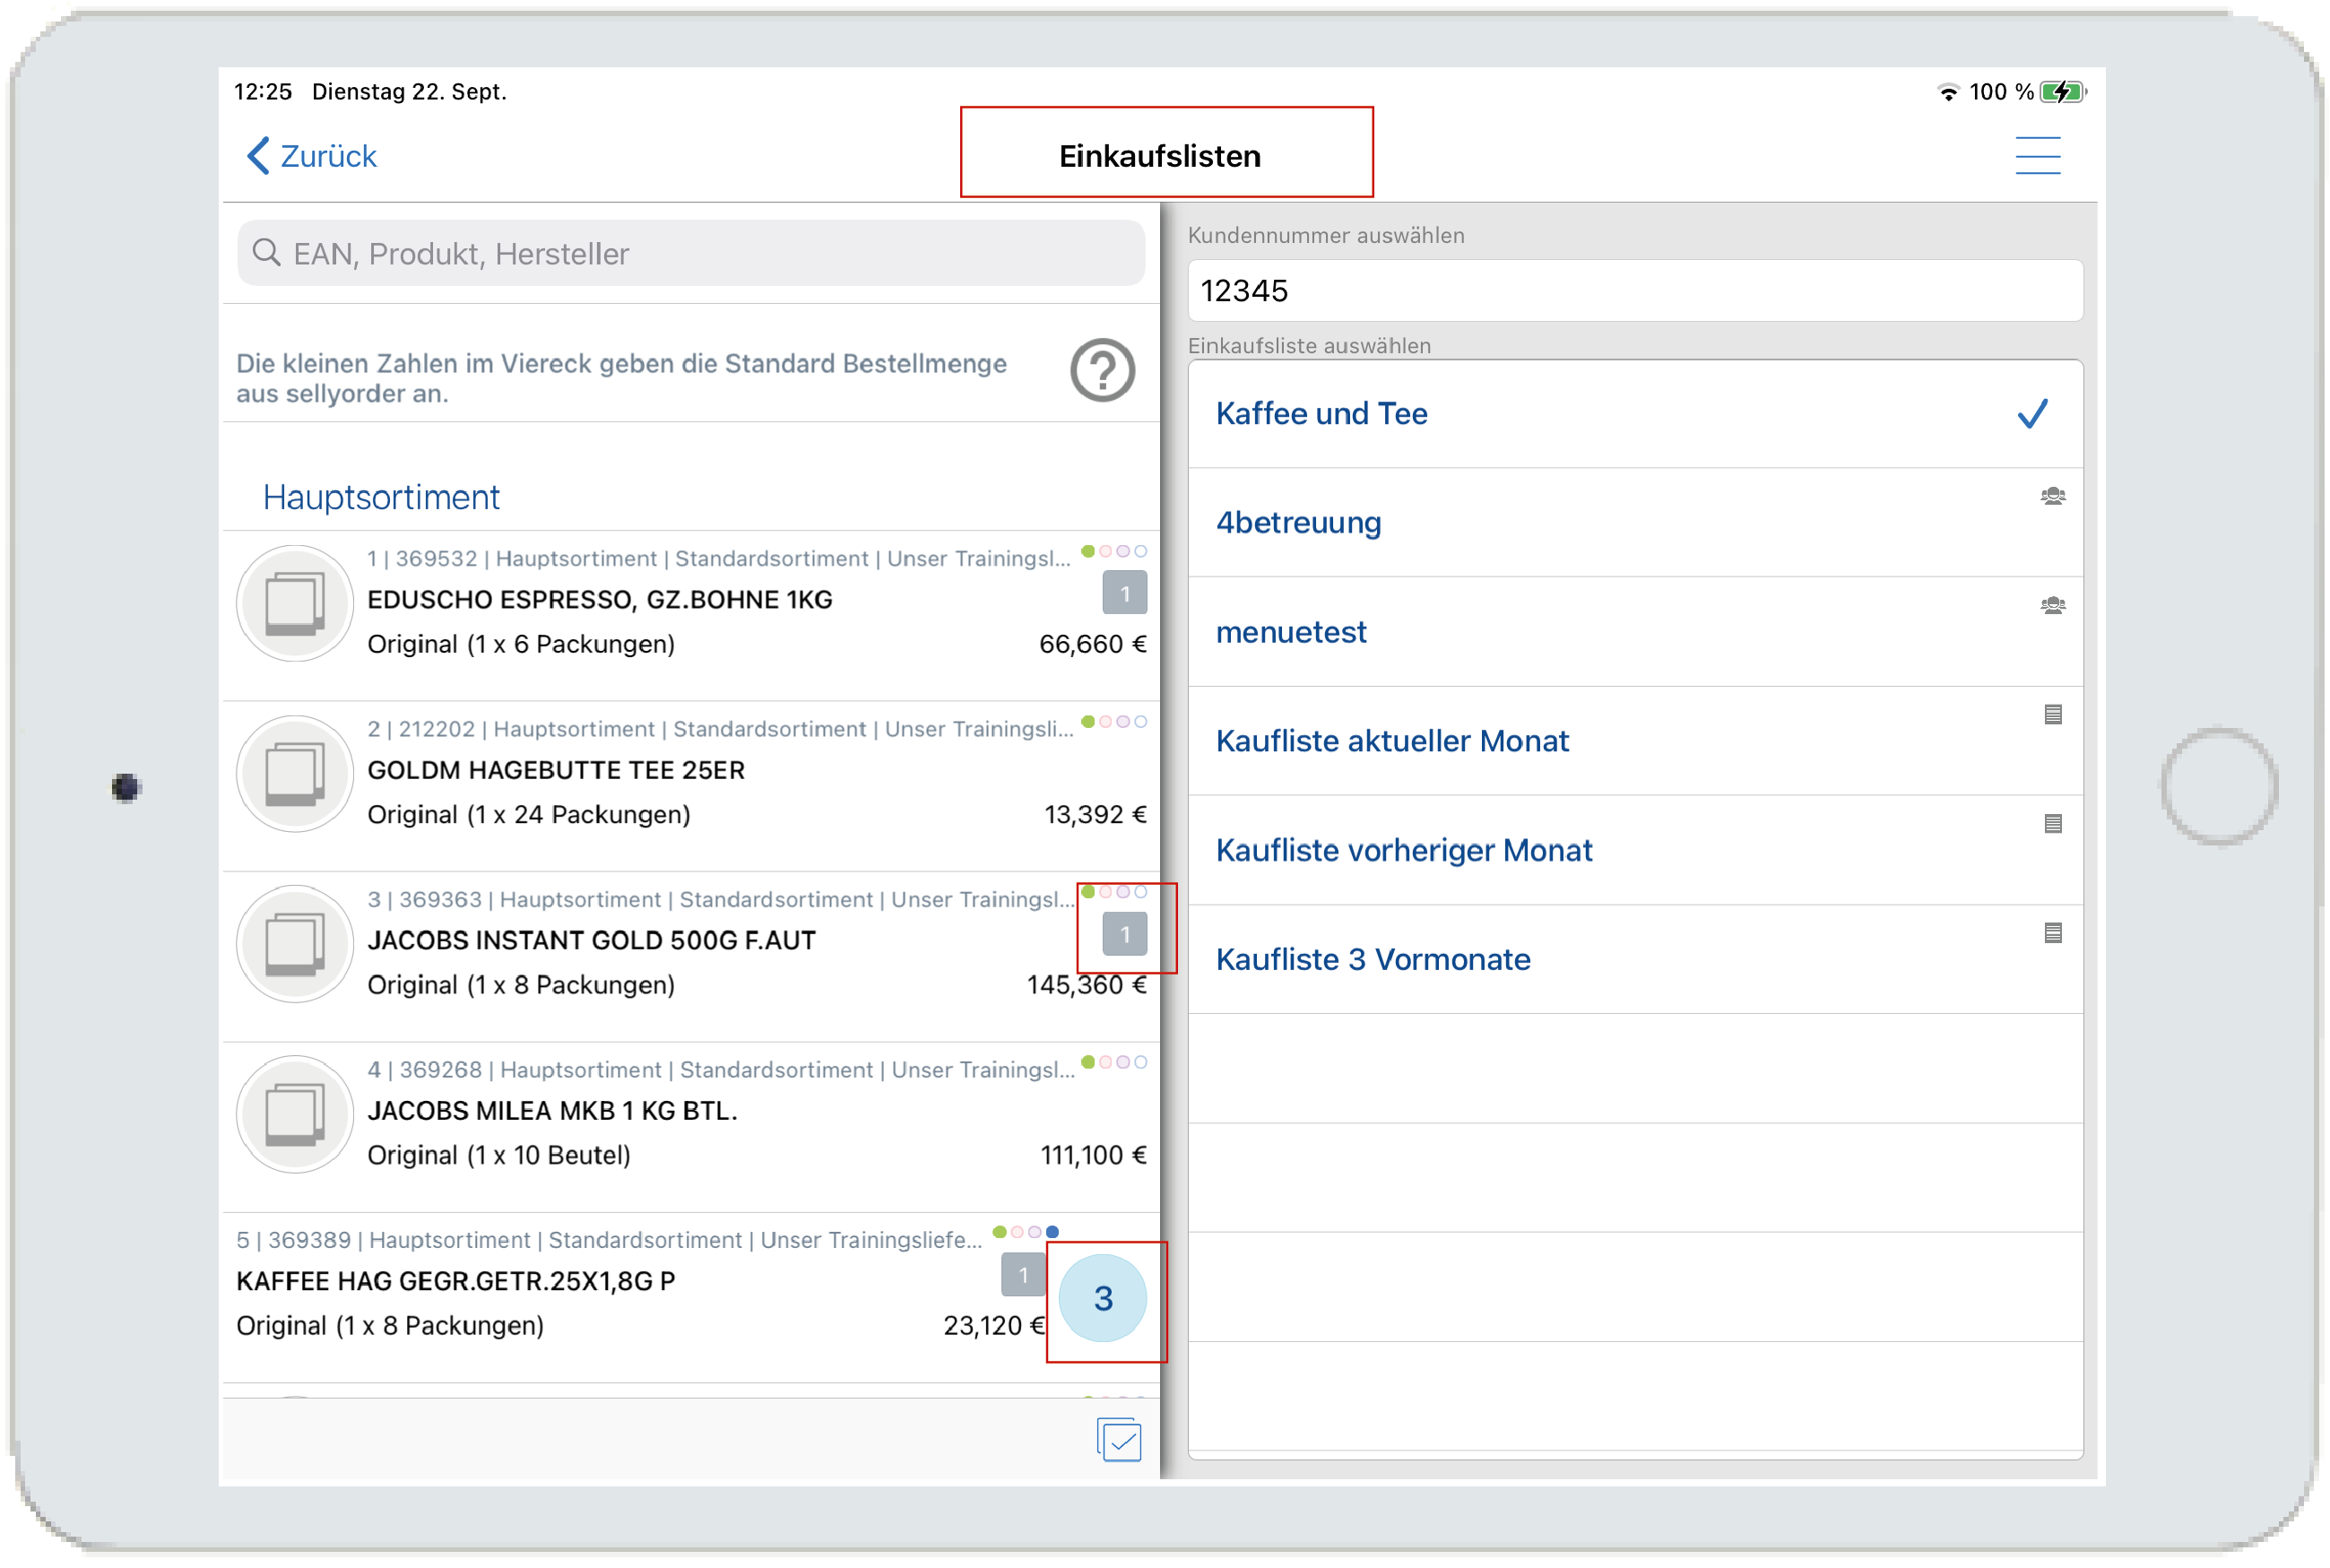This screenshot has height=1568, width=2330.
Task: Tap the standard quantity badge on JACOBS INSTANT GOLD
Action: (x=1124, y=934)
